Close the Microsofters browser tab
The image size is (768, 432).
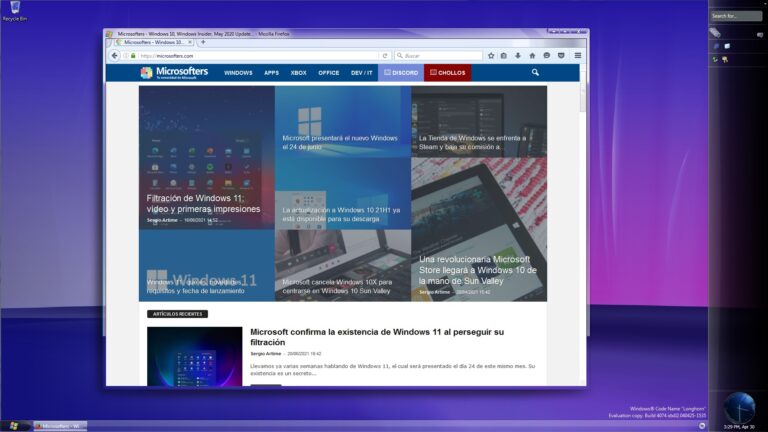[190, 43]
